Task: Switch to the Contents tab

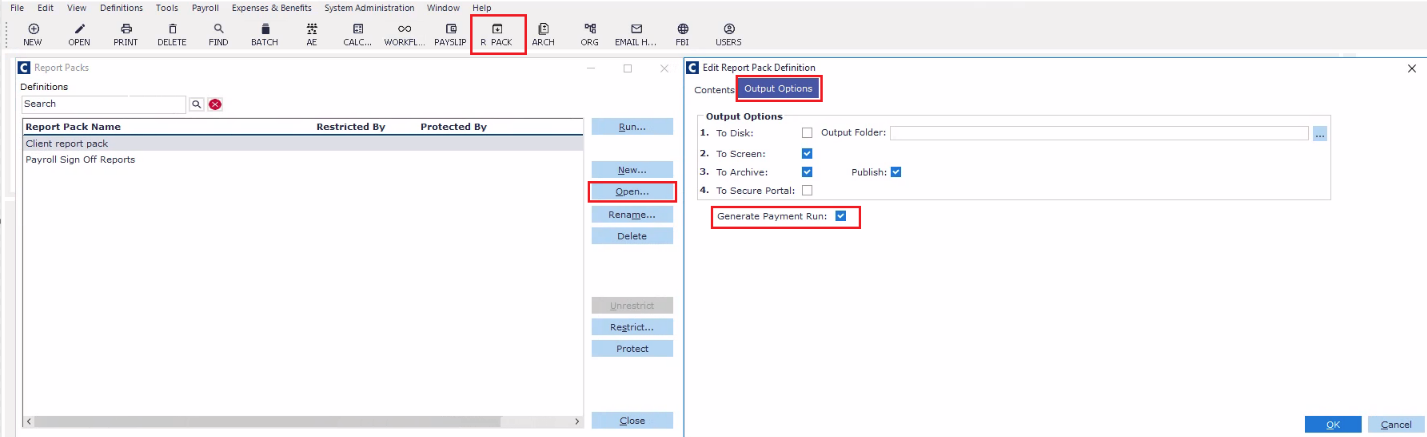Action: [714, 90]
